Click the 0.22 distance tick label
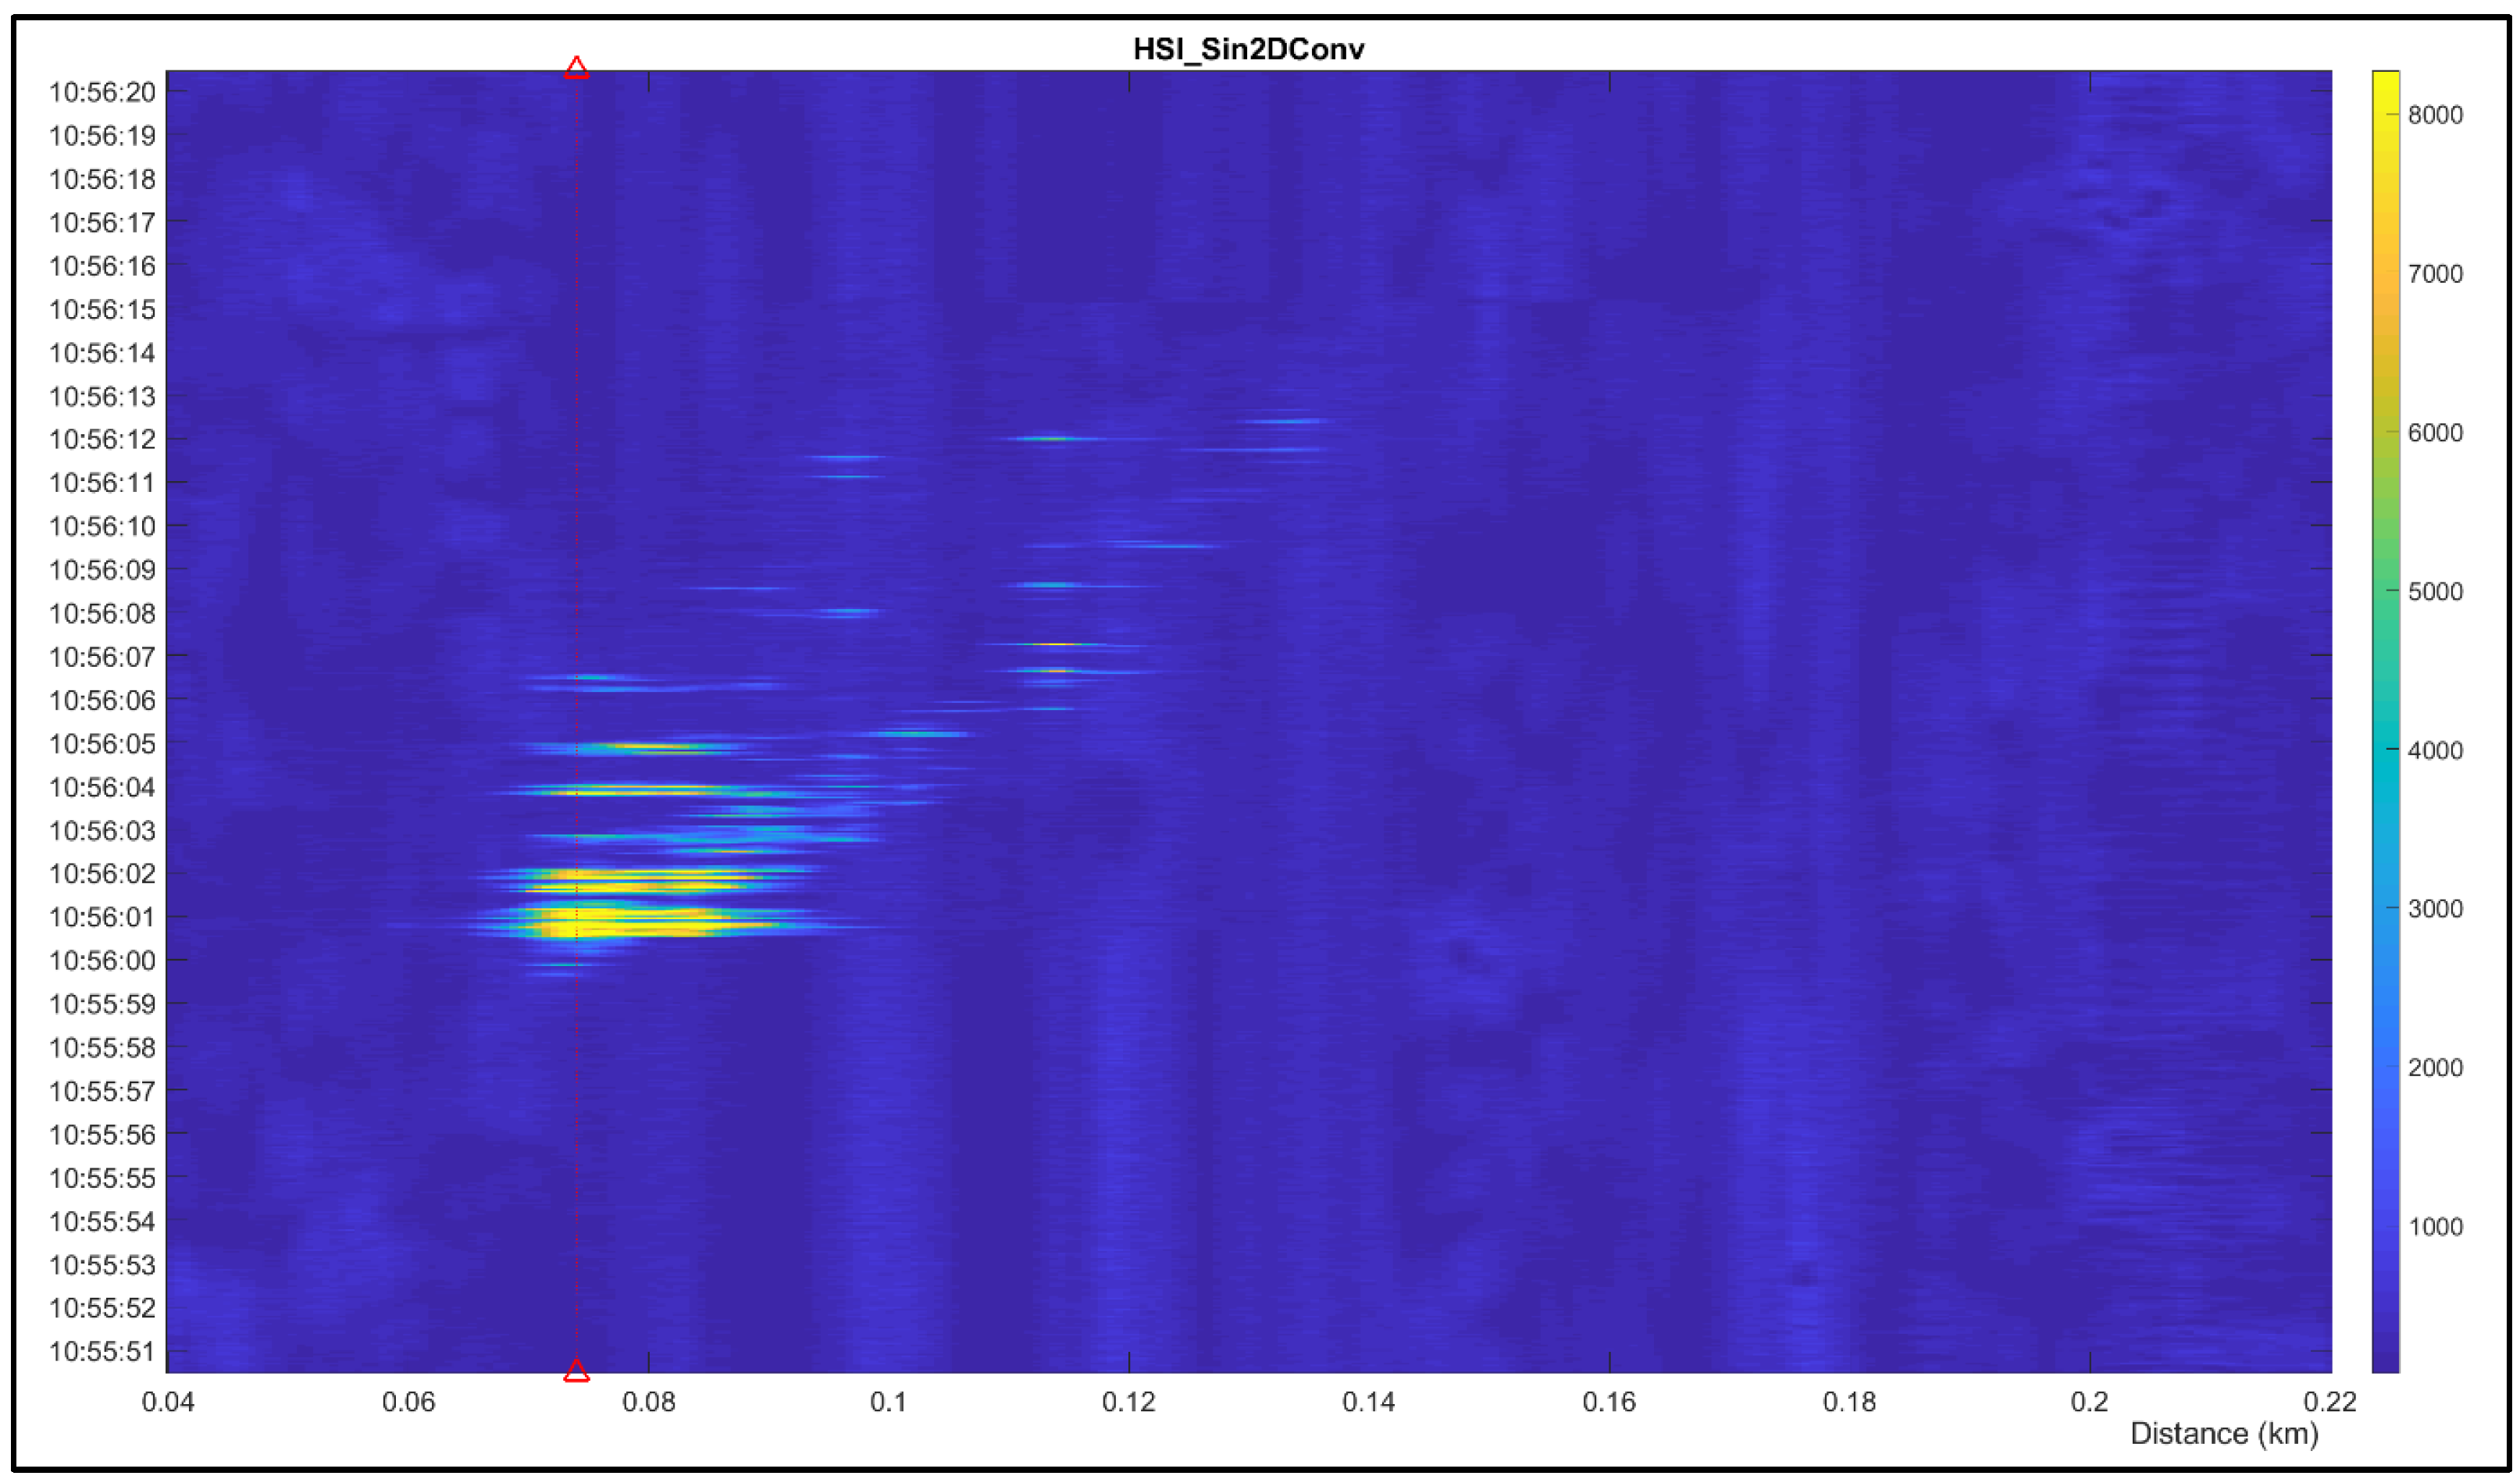This screenshot has width=2520, height=1483. pyautogui.click(x=2329, y=1401)
